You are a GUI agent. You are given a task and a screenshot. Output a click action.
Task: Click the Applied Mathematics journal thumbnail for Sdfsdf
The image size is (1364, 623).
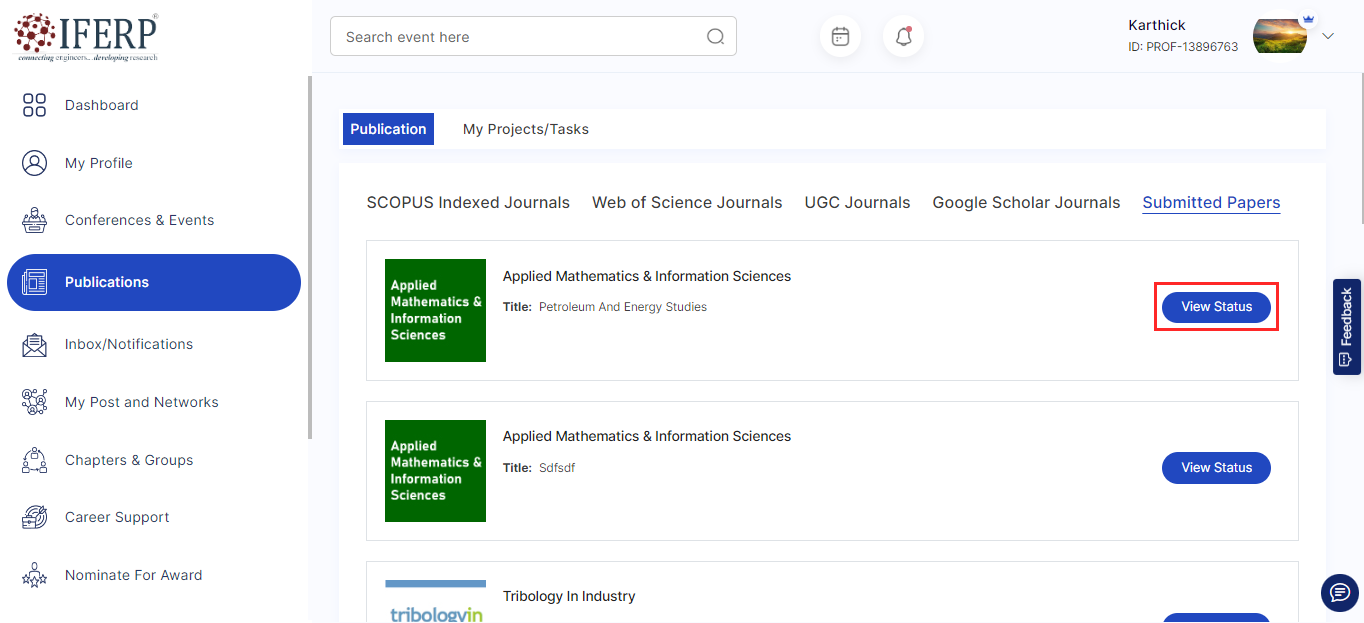point(435,471)
